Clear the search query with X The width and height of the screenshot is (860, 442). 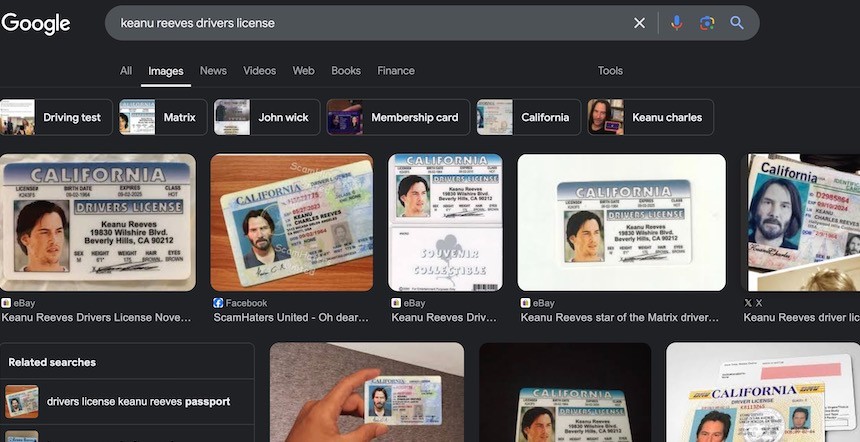click(x=640, y=23)
